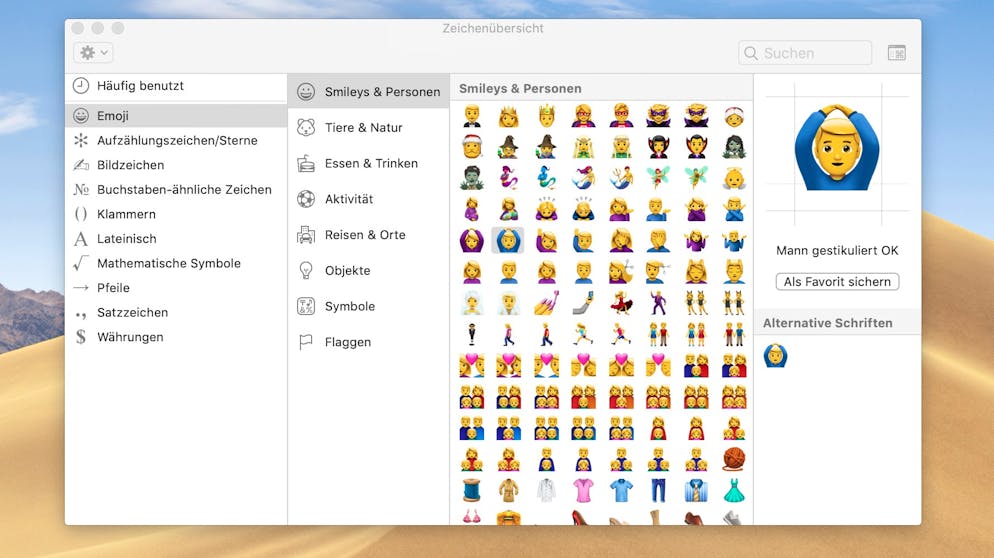Switch to Flaggen subcategory
This screenshot has width=994, height=558.
[369, 342]
